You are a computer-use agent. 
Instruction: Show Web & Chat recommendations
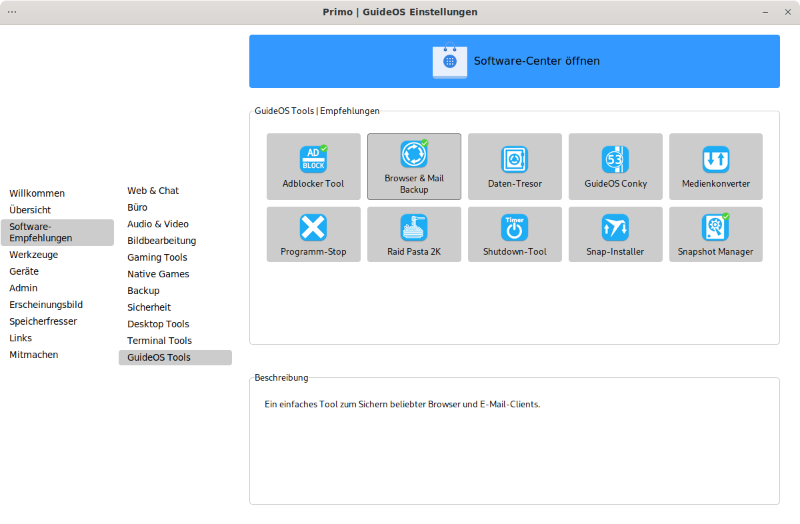click(x=153, y=190)
